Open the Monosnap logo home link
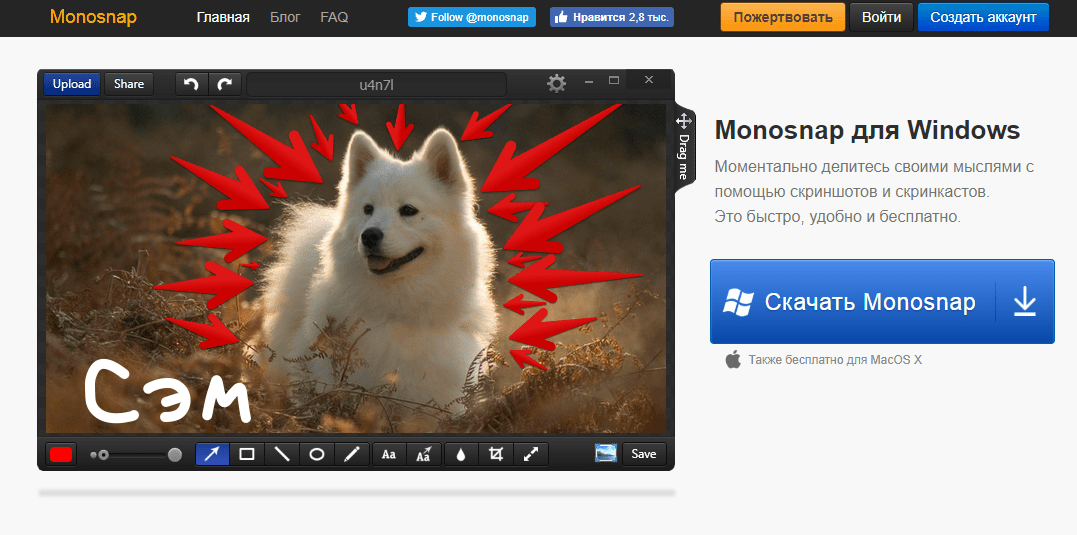 [93, 17]
